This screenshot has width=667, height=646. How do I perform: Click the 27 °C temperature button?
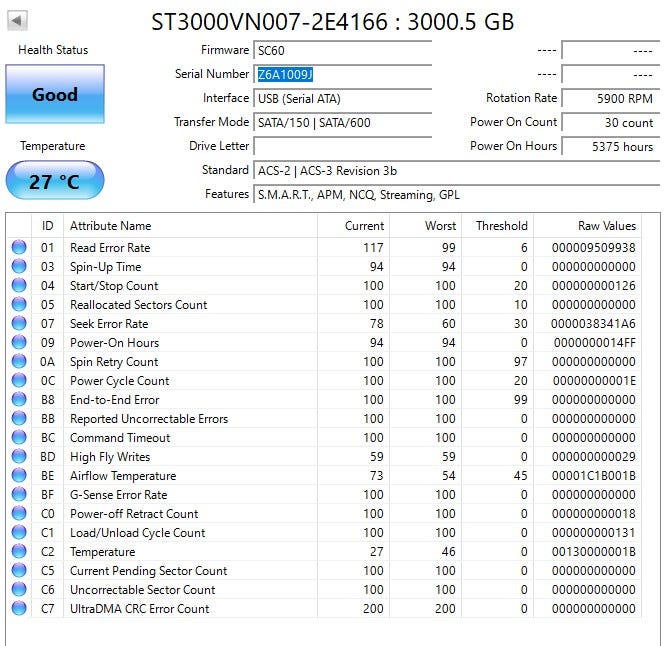click(54, 180)
